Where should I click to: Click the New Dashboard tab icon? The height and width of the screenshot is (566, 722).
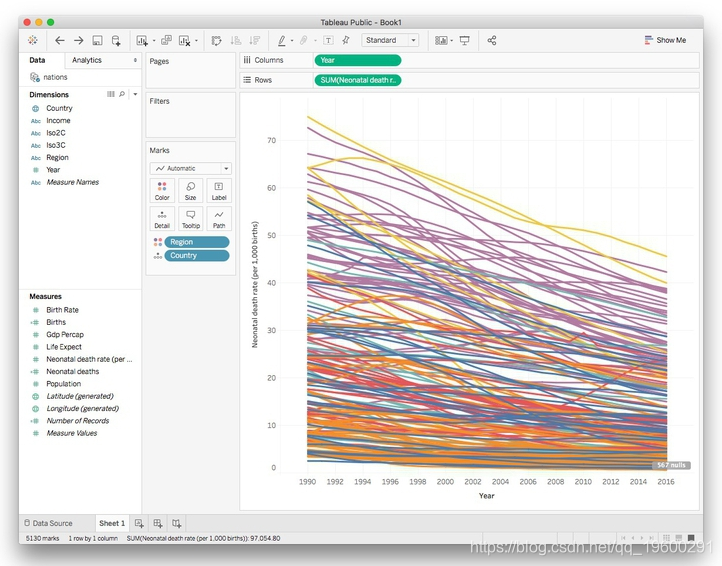(x=158, y=523)
